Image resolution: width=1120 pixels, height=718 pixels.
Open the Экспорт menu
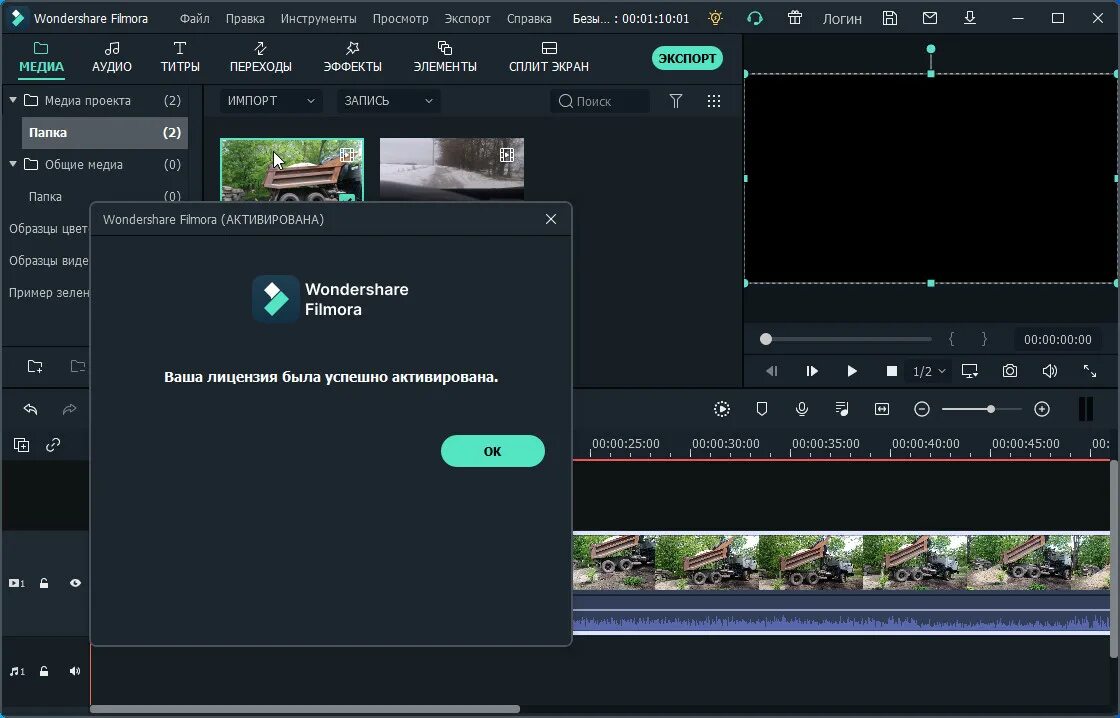point(468,19)
